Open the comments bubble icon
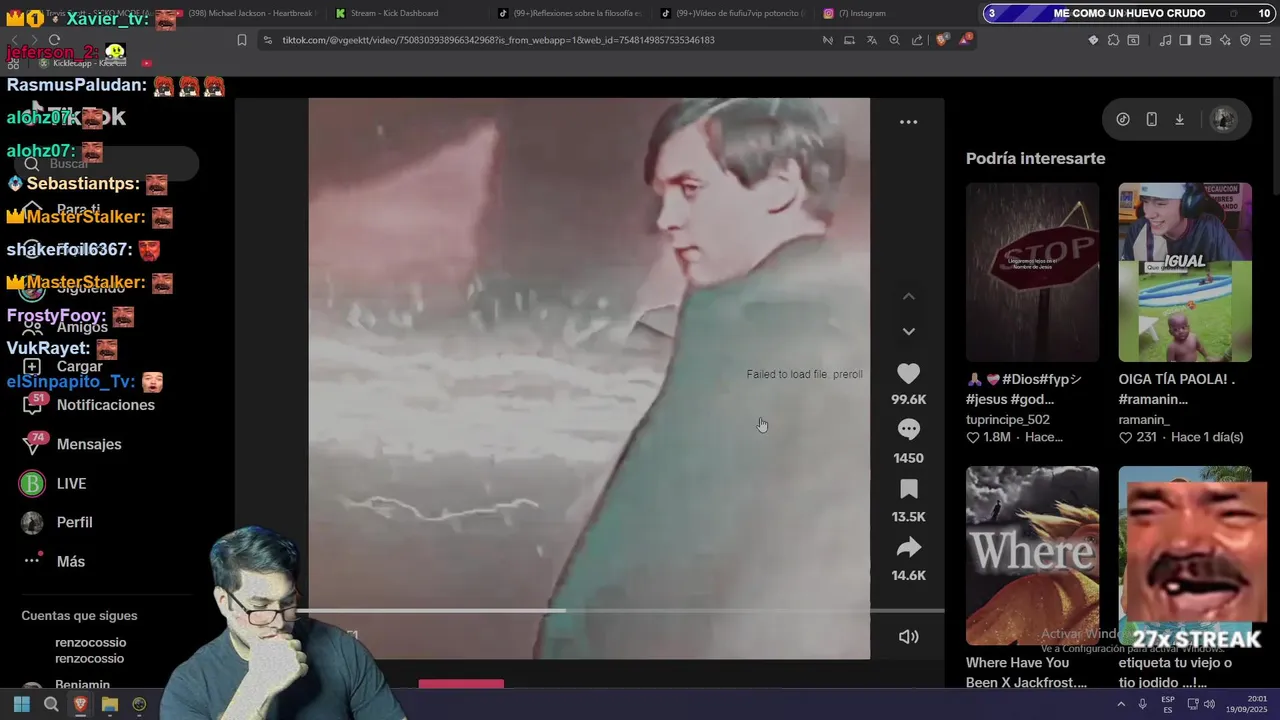The width and height of the screenshot is (1280, 720). click(908, 429)
